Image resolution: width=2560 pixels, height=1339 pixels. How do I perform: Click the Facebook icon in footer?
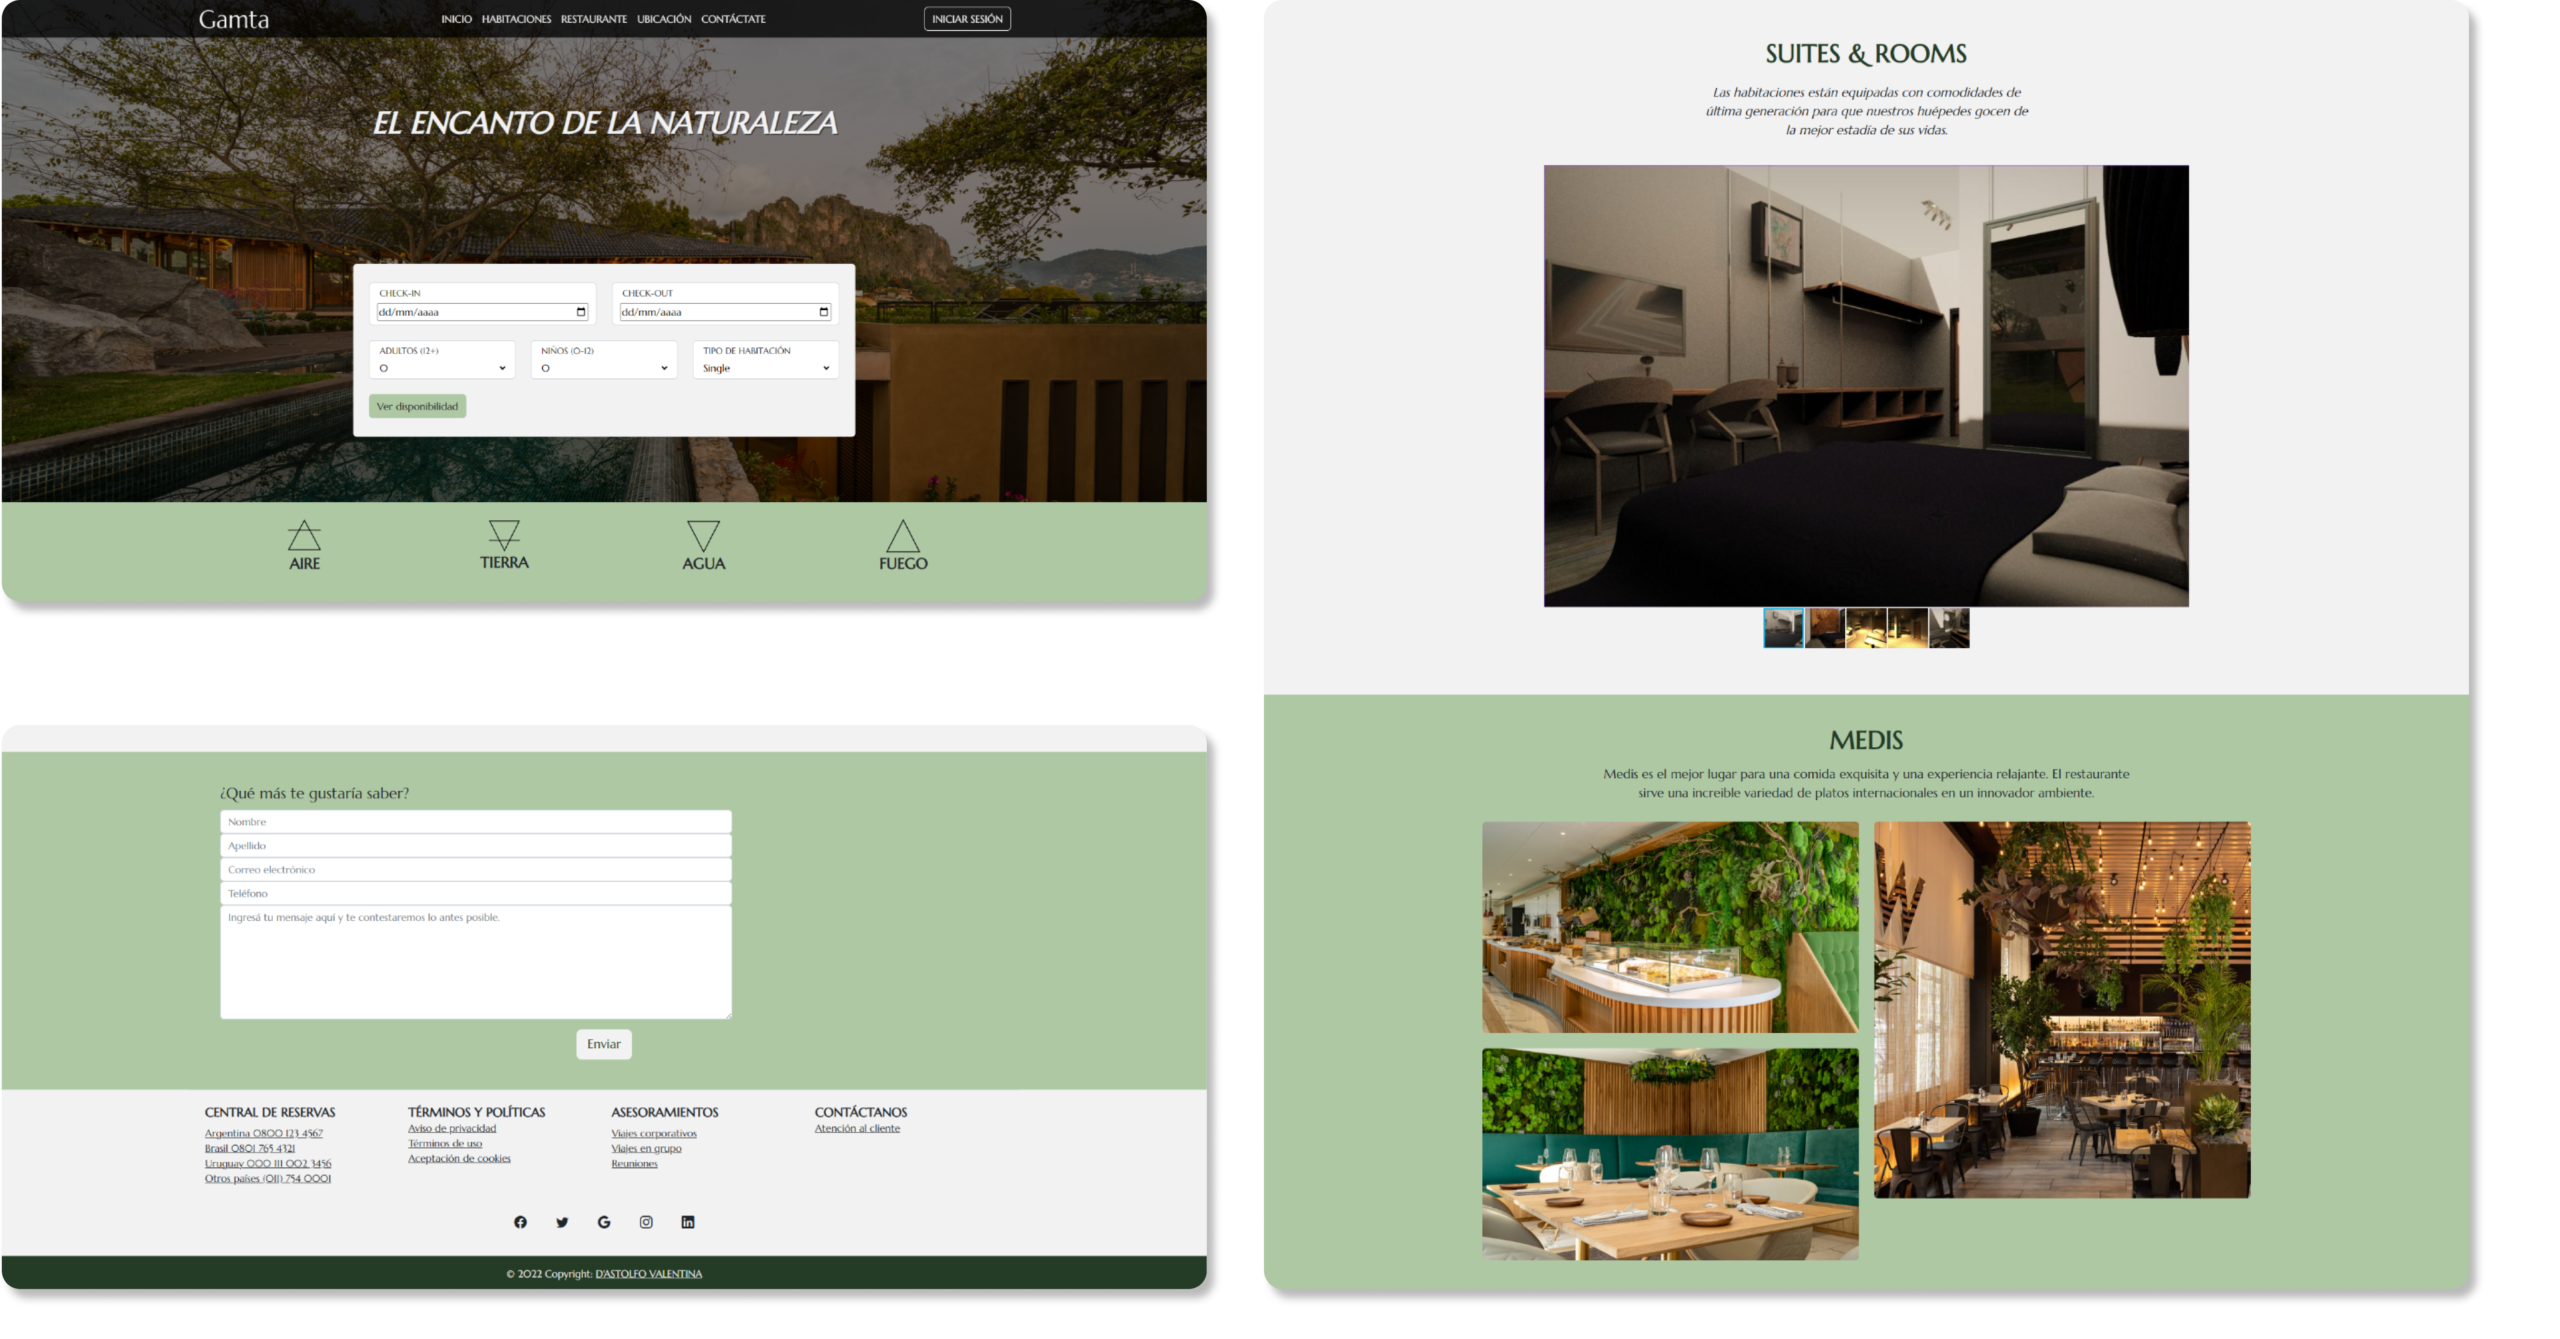(x=520, y=1222)
